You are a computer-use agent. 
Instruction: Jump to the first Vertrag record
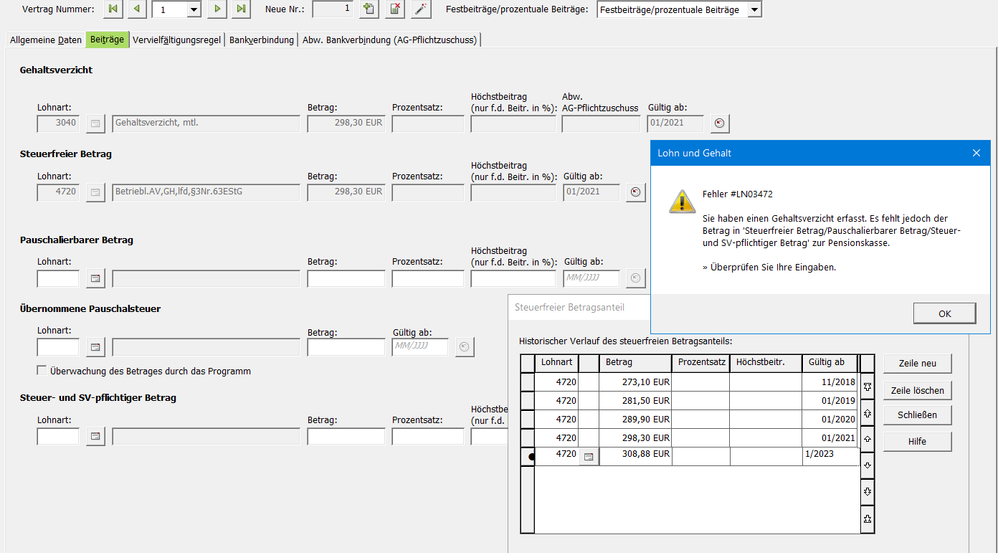(x=113, y=9)
